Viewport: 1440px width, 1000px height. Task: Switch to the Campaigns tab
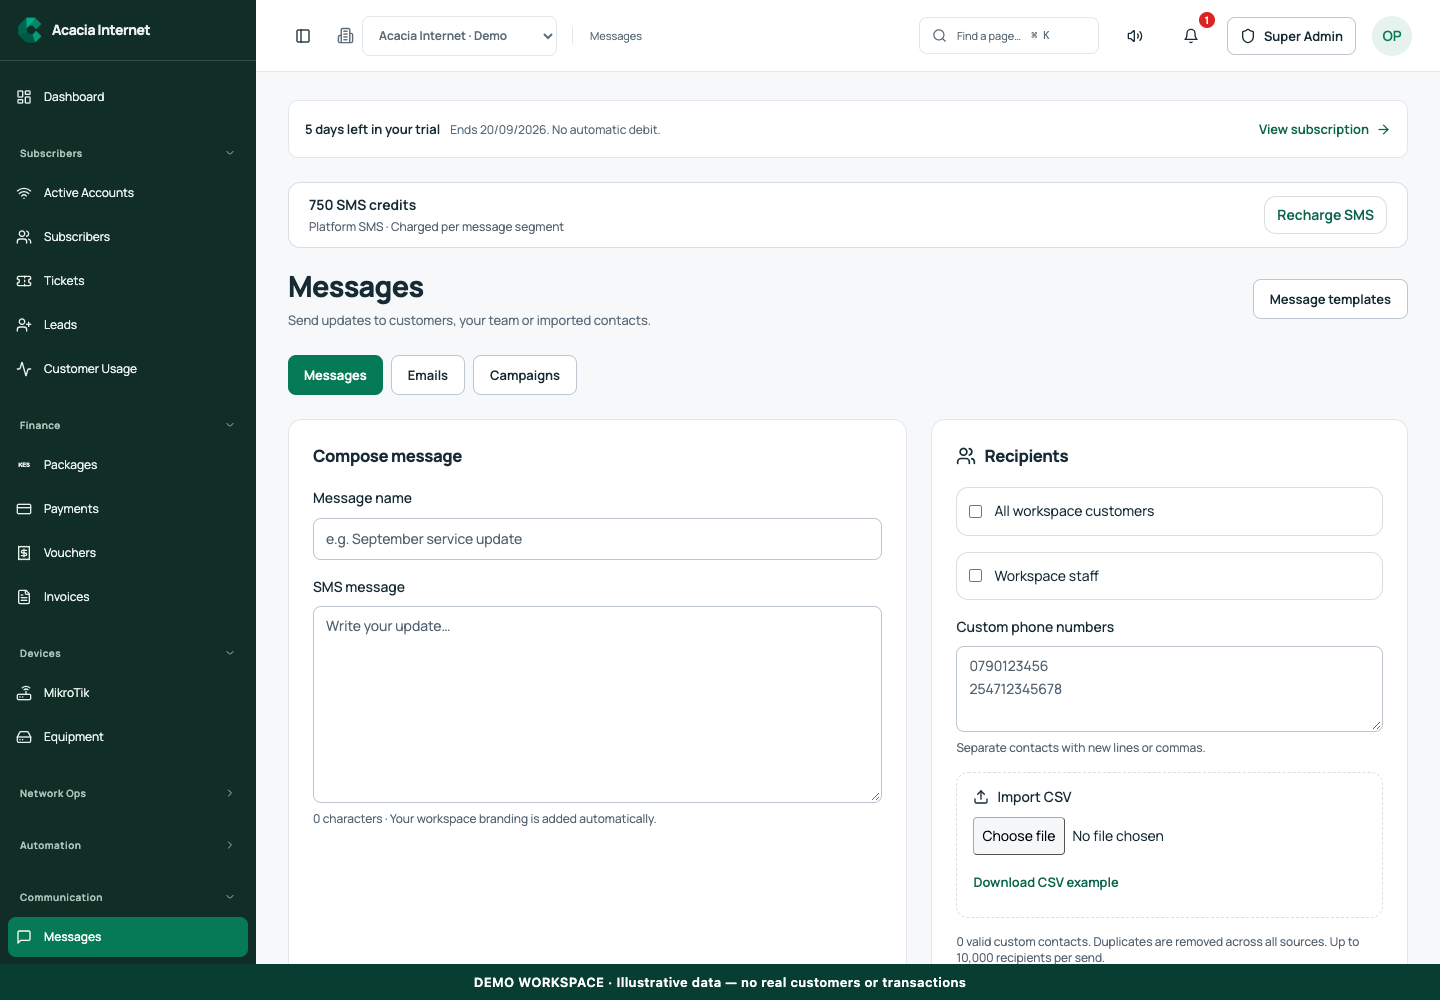click(525, 375)
